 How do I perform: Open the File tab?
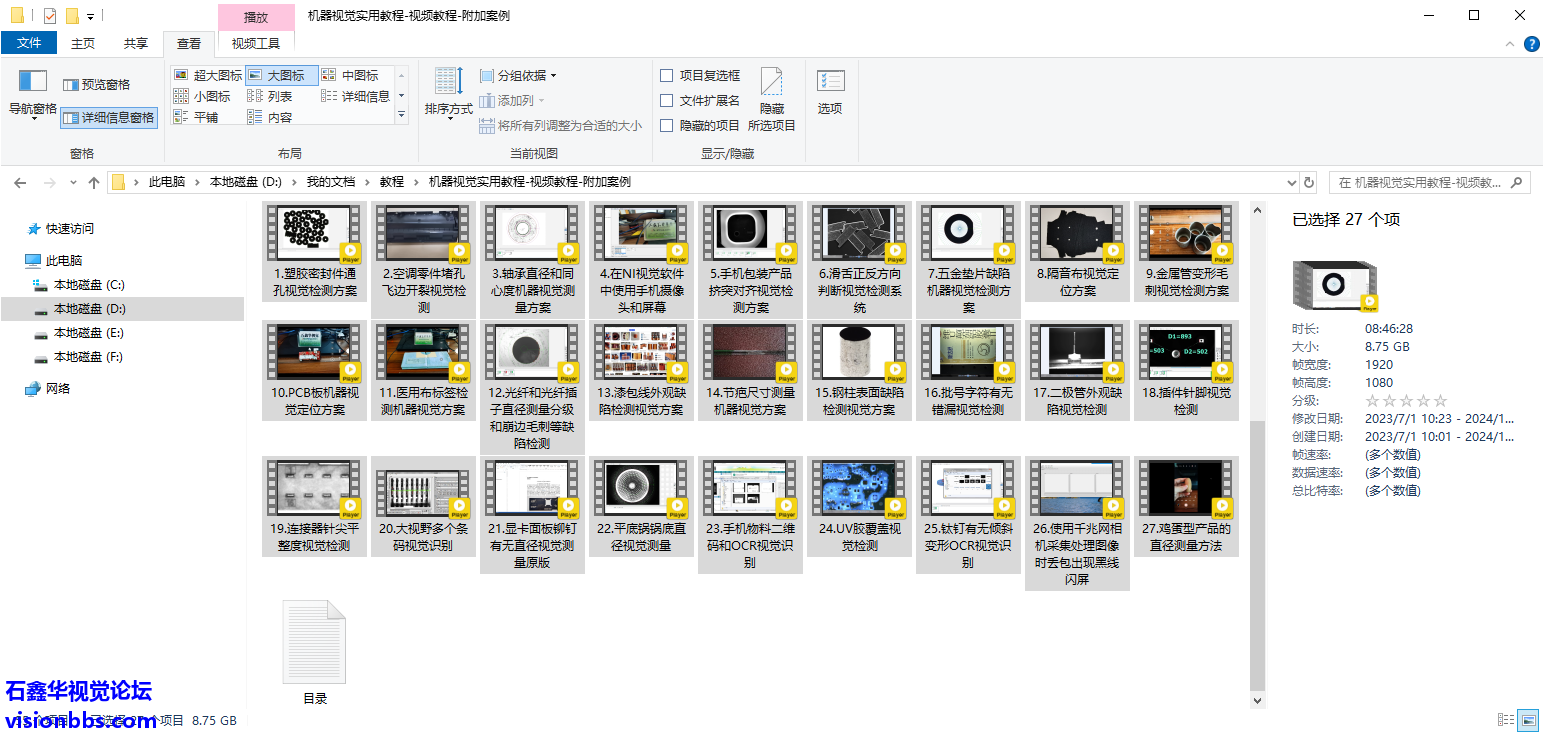pos(29,43)
